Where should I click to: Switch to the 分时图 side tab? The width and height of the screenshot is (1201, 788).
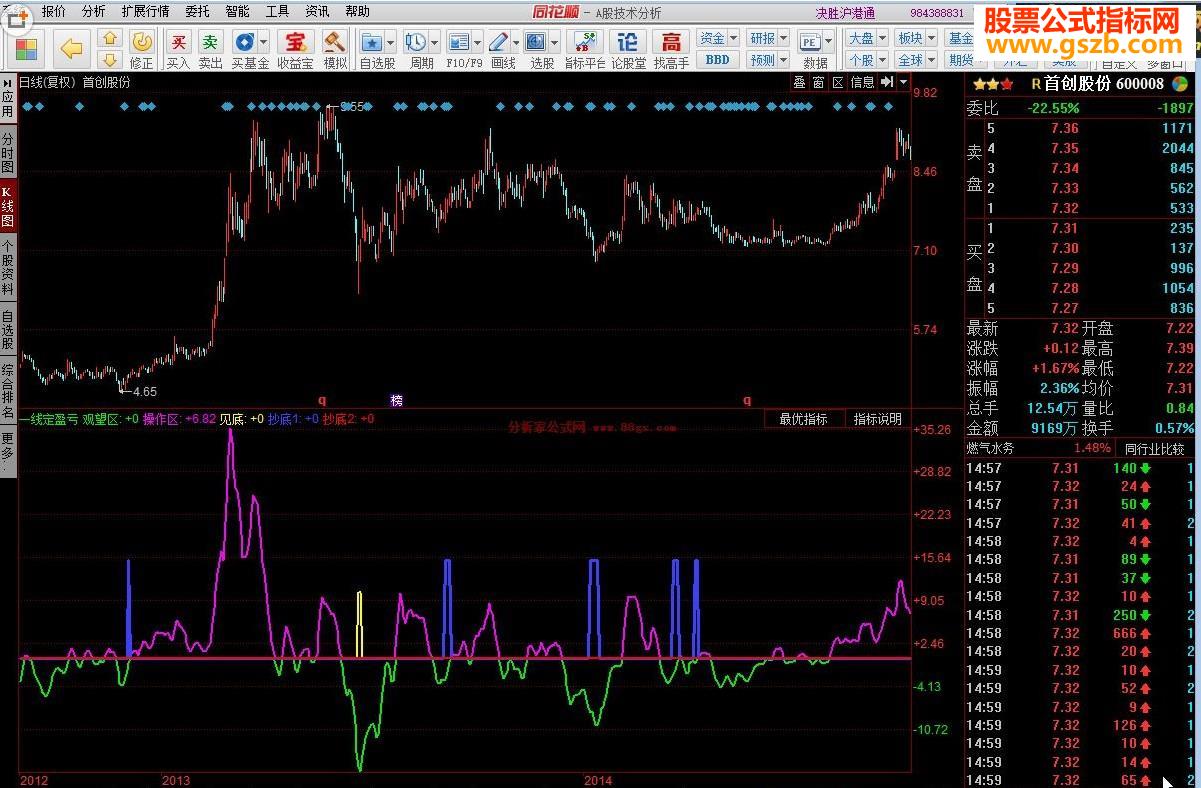pyautogui.click(x=8, y=152)
